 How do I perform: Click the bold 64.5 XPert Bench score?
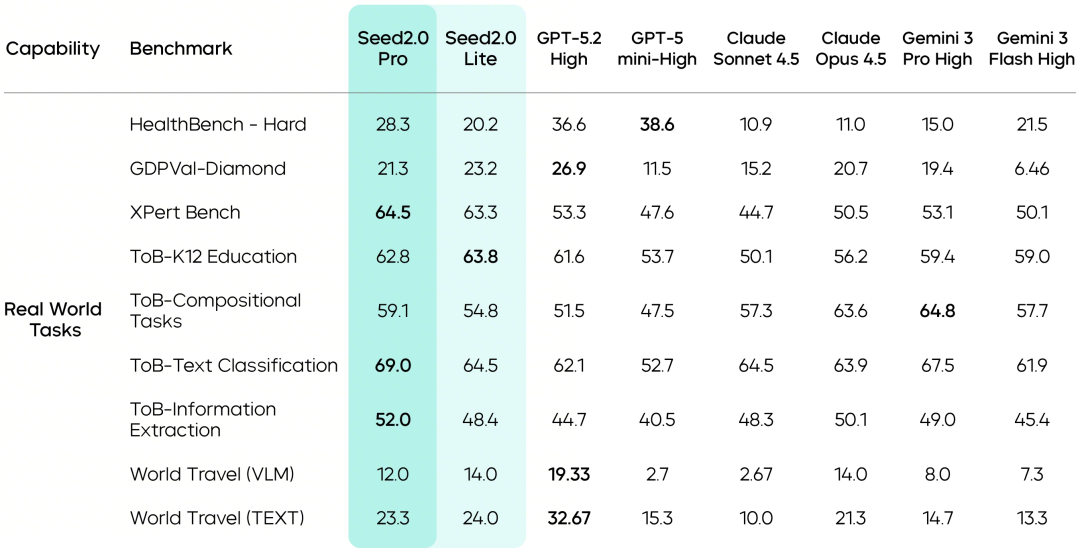click(393, 212)
